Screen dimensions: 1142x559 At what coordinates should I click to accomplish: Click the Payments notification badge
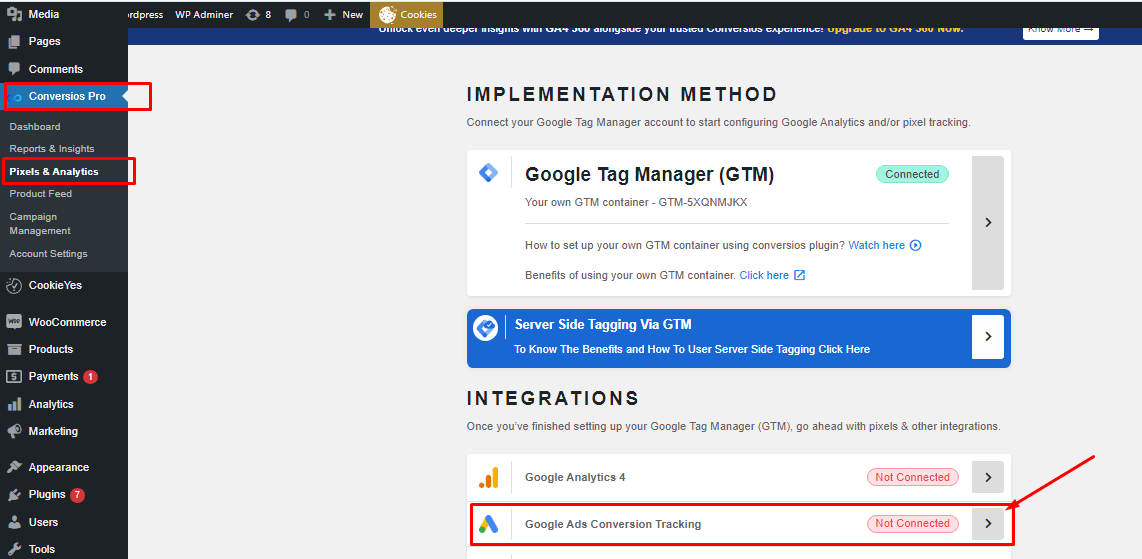click(90, 376)
